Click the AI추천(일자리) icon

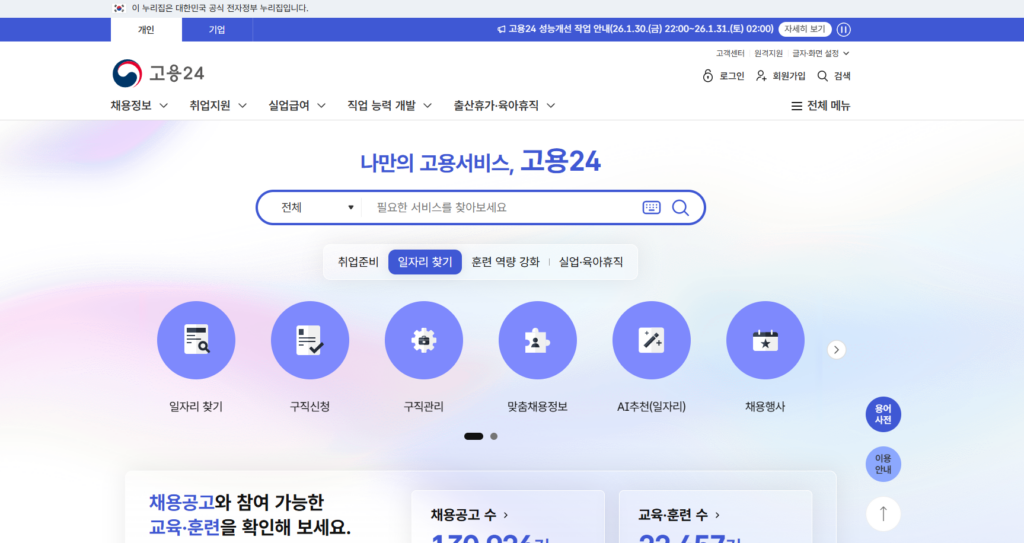click(x=651, y=340)
